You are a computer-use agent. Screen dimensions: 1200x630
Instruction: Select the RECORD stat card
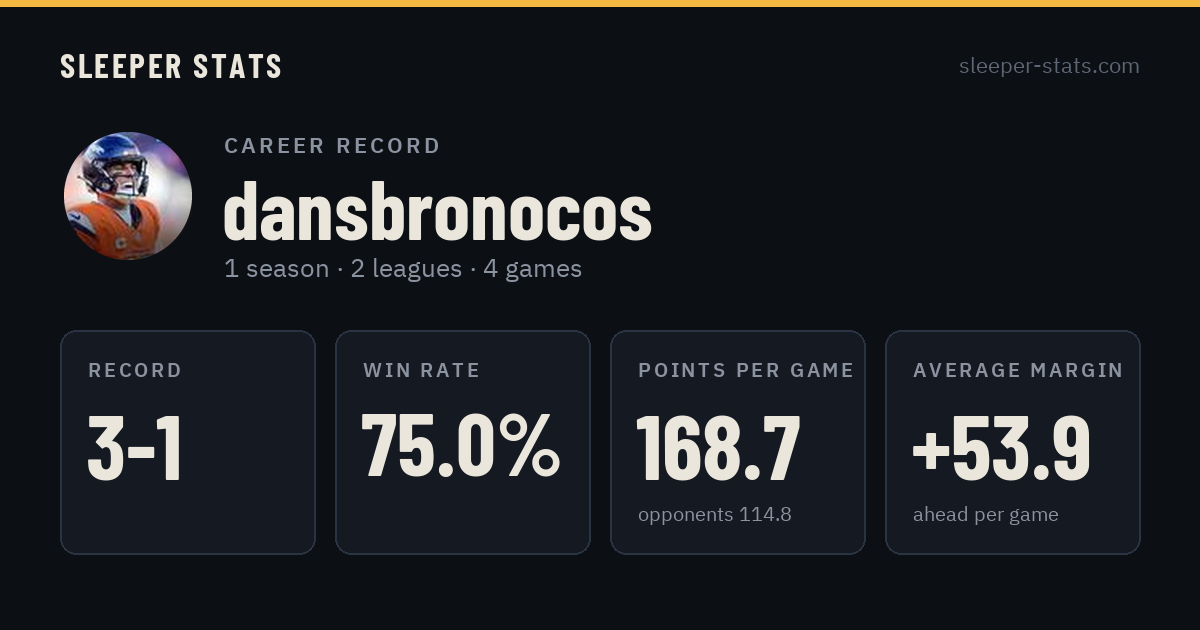(188, 442)
